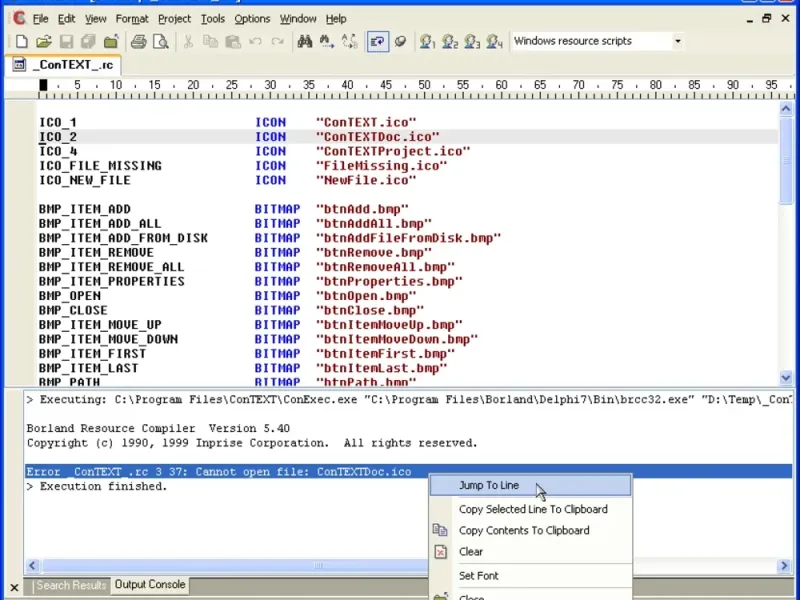Run user command 4 from the toolbar

pyautogui.click(x=494, y=42)
